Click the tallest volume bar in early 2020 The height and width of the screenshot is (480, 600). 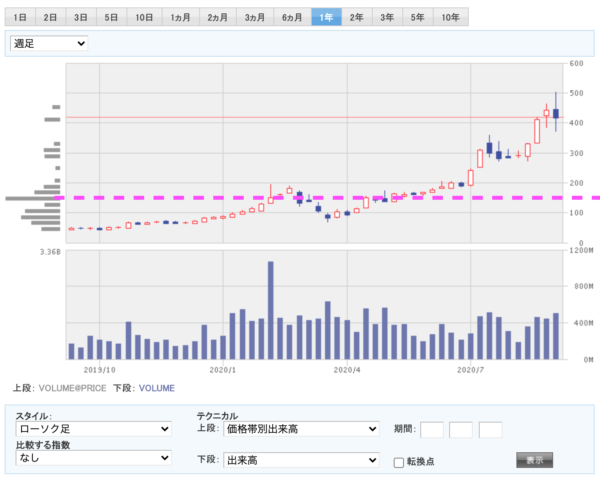click(x=271, y=310)
